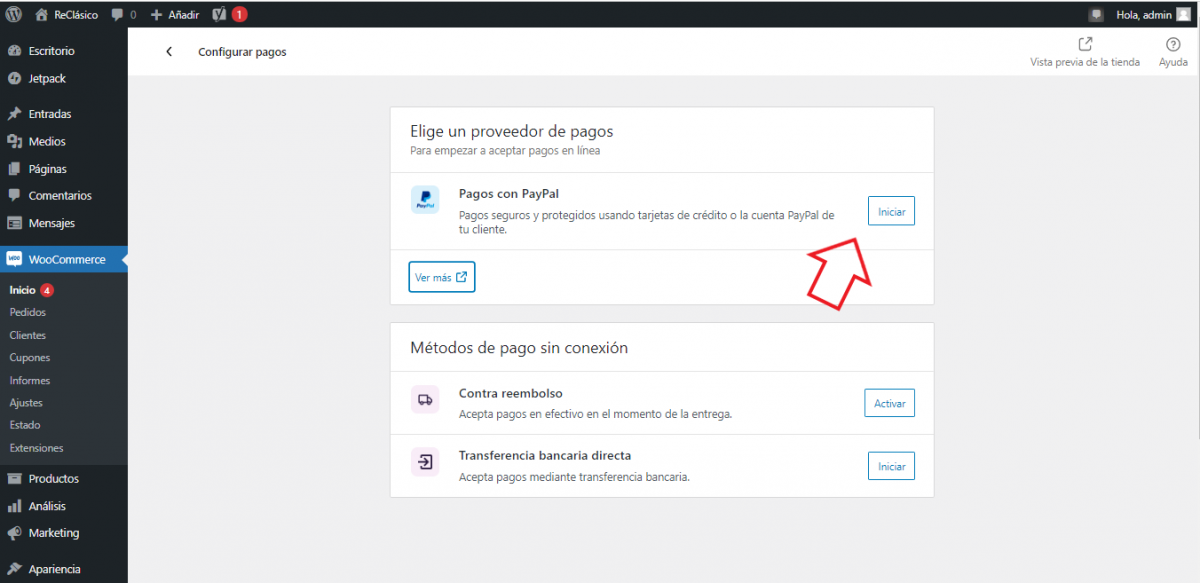Click the PayPal logo icon
Screen dimensions: 1200x583
(x=425, y=200)
